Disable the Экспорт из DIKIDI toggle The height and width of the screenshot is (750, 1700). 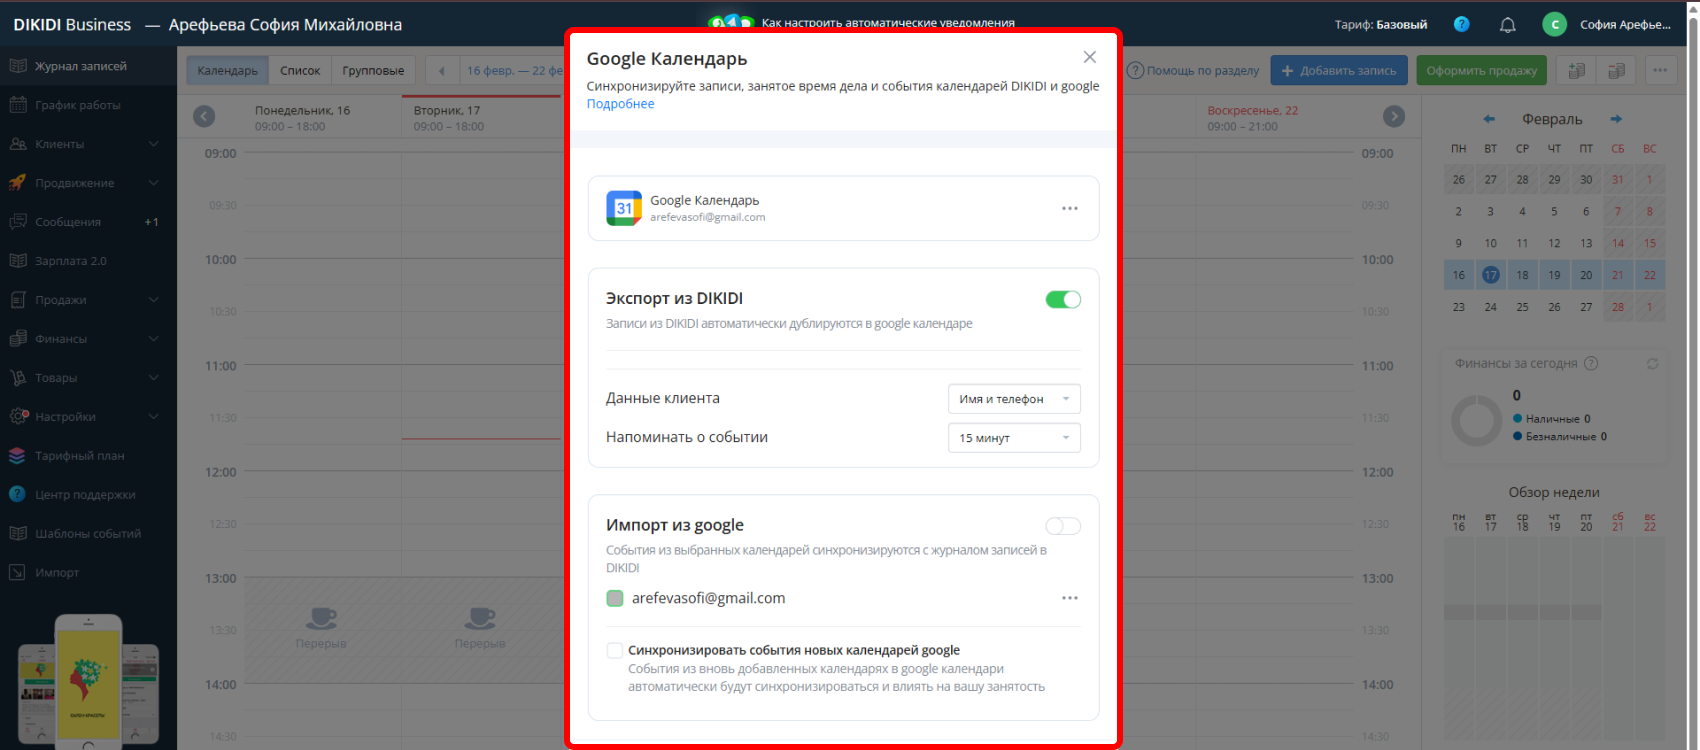click(x=1062, y=299)
